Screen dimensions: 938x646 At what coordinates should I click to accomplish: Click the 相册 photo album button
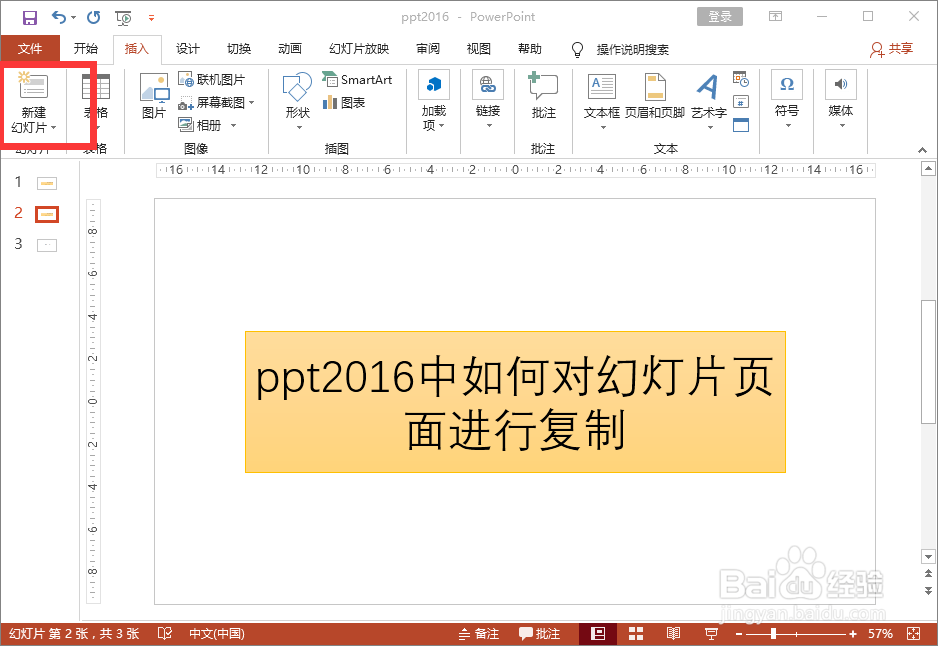pos(200,125)
